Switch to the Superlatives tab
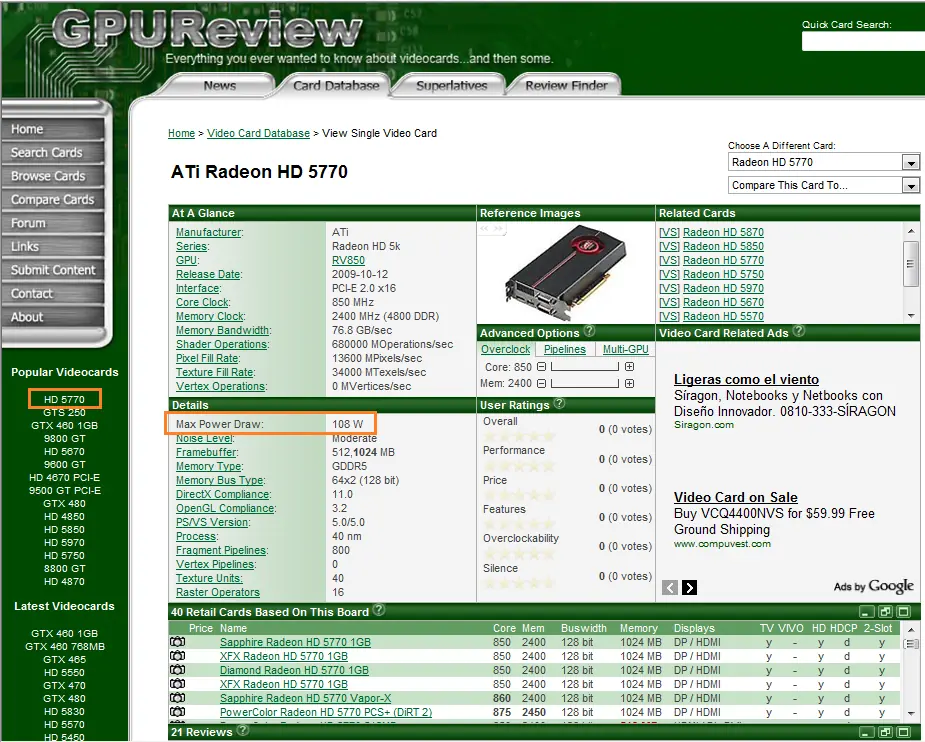925x742 pixels. 451,86
